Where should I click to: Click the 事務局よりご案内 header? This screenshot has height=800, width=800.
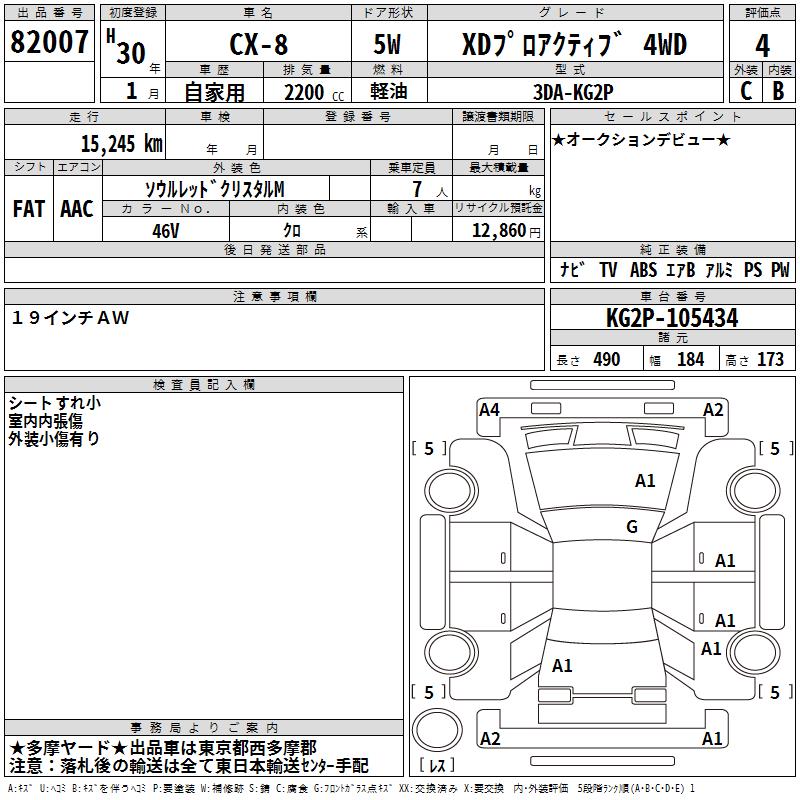(204, 728)
